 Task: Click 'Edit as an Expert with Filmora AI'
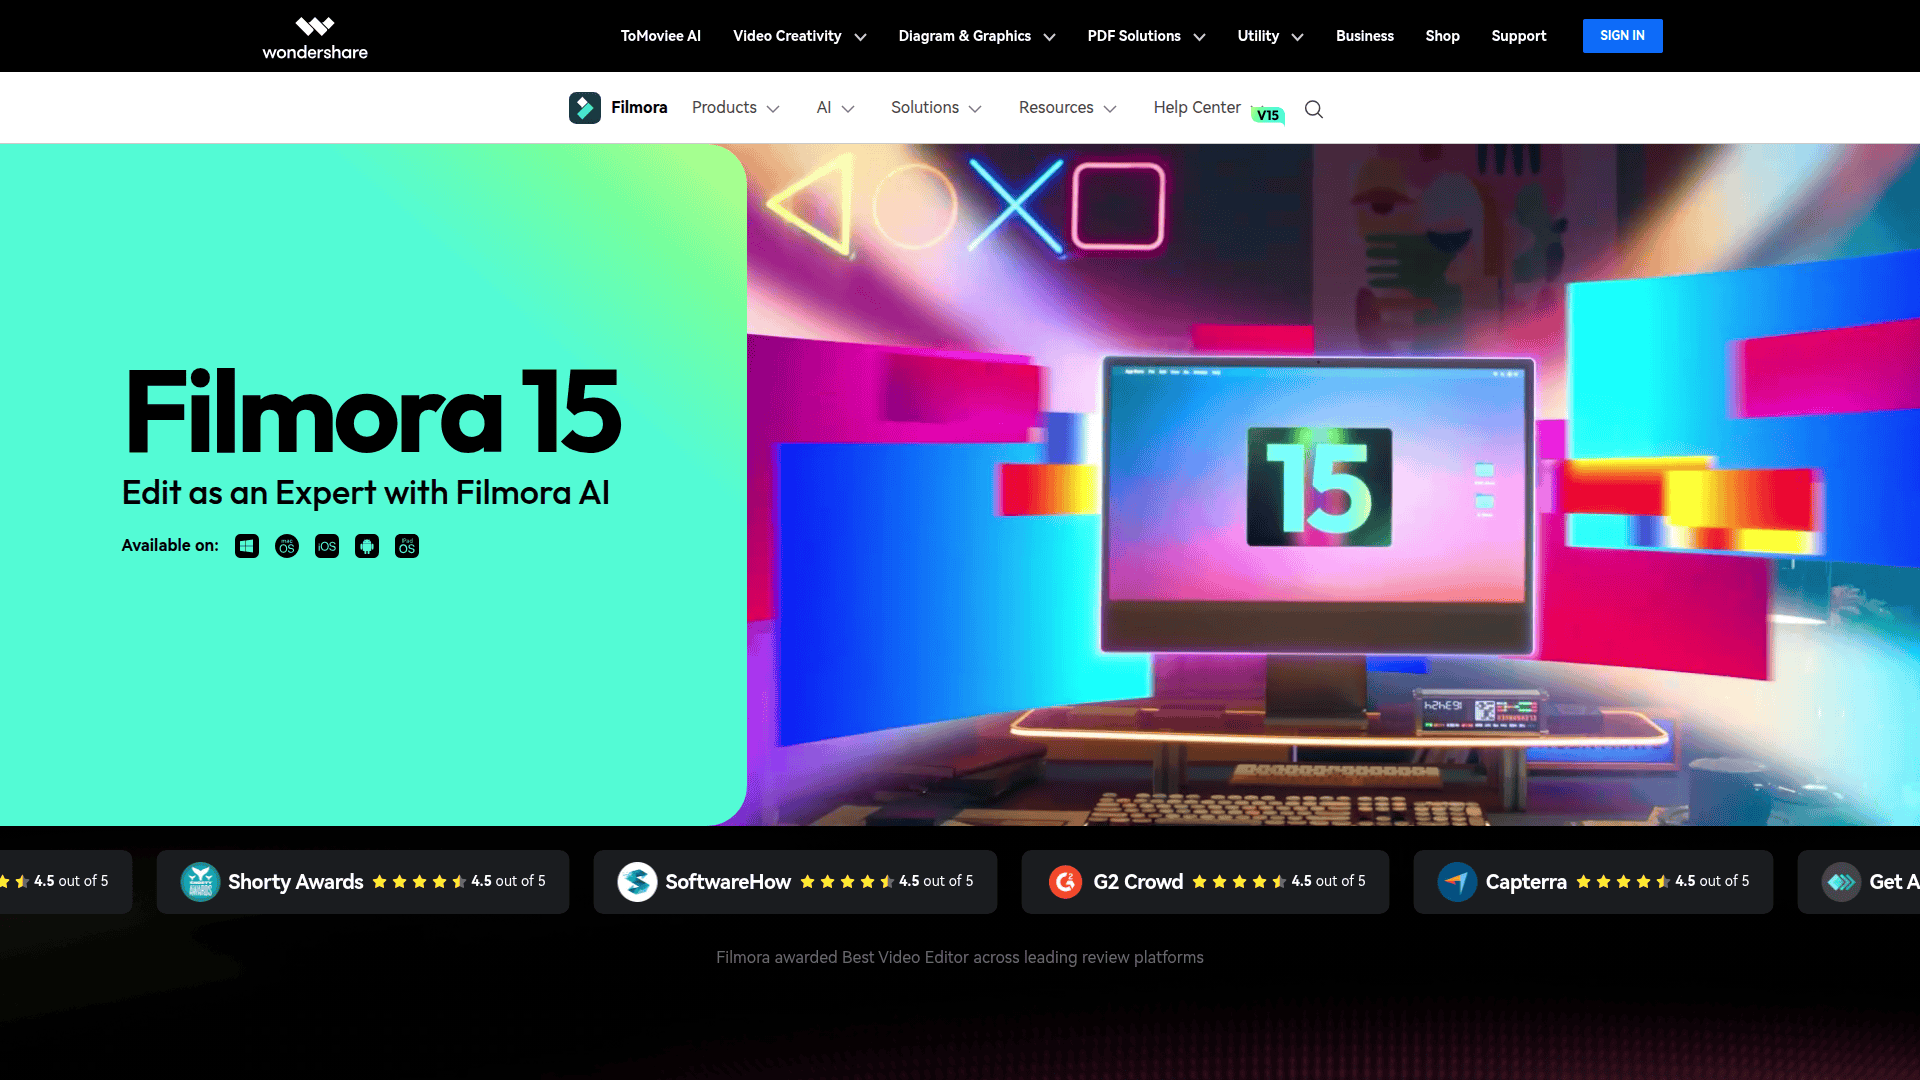pos(366,493)
